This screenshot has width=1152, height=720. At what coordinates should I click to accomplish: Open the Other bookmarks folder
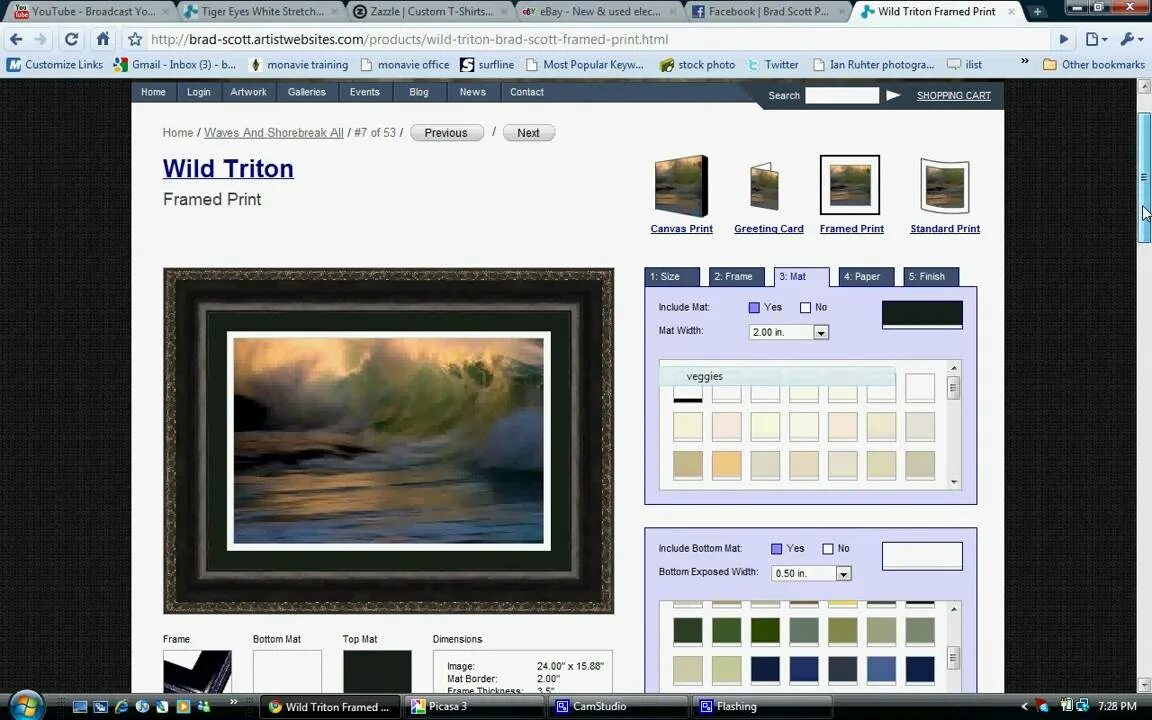[x=1094, y=65]
